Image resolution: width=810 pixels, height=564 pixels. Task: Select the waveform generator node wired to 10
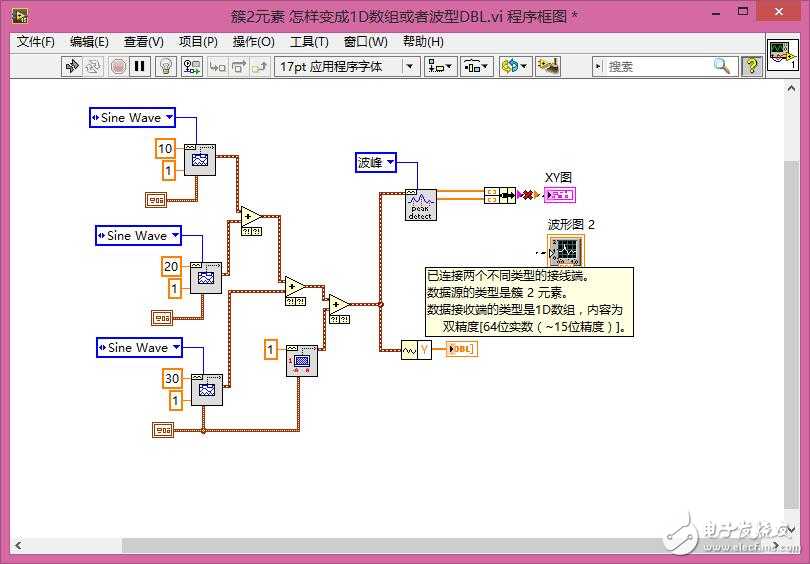(200, 160)
